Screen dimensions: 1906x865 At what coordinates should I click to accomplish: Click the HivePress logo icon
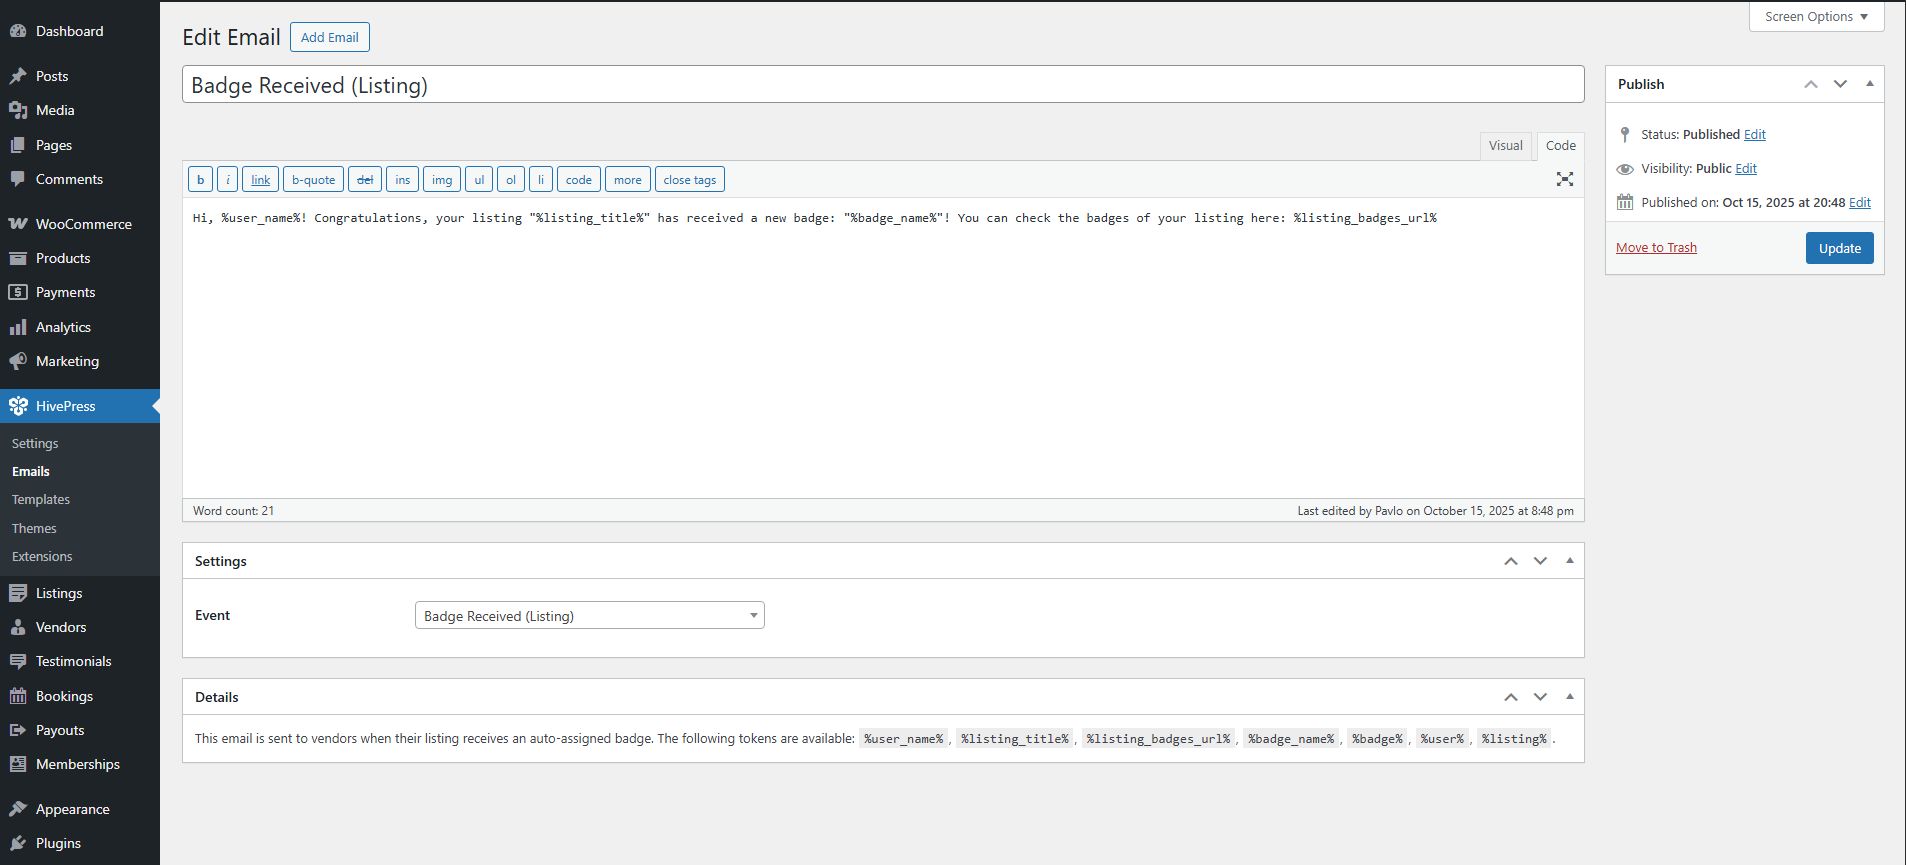[x=18, y=406]
